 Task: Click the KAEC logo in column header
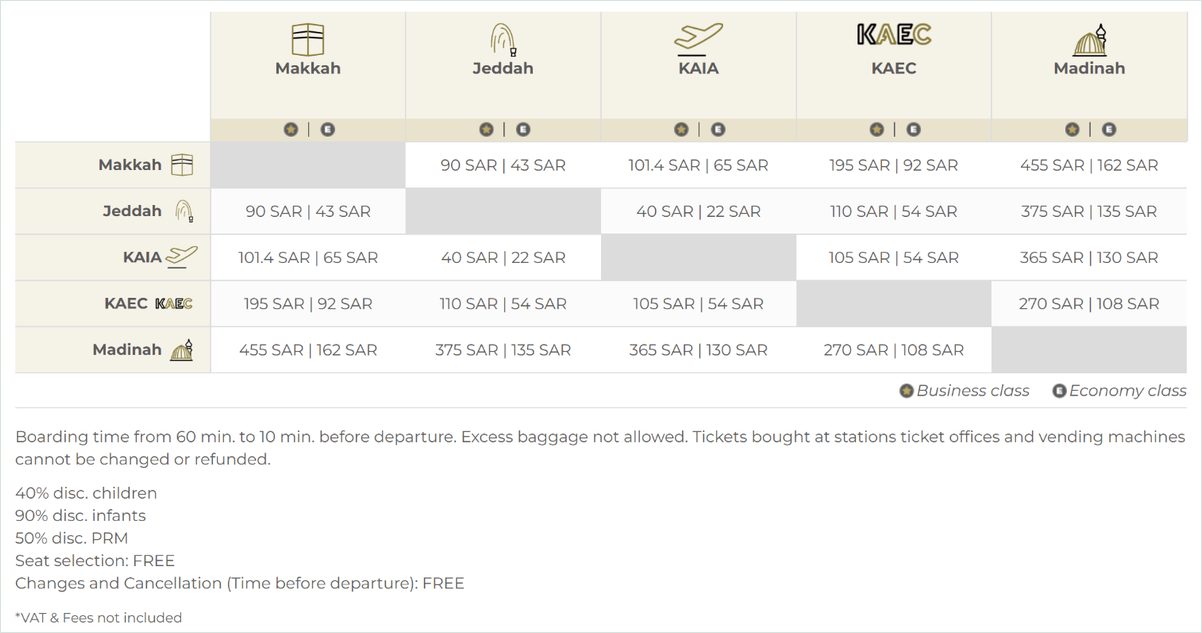click(894, 35)
